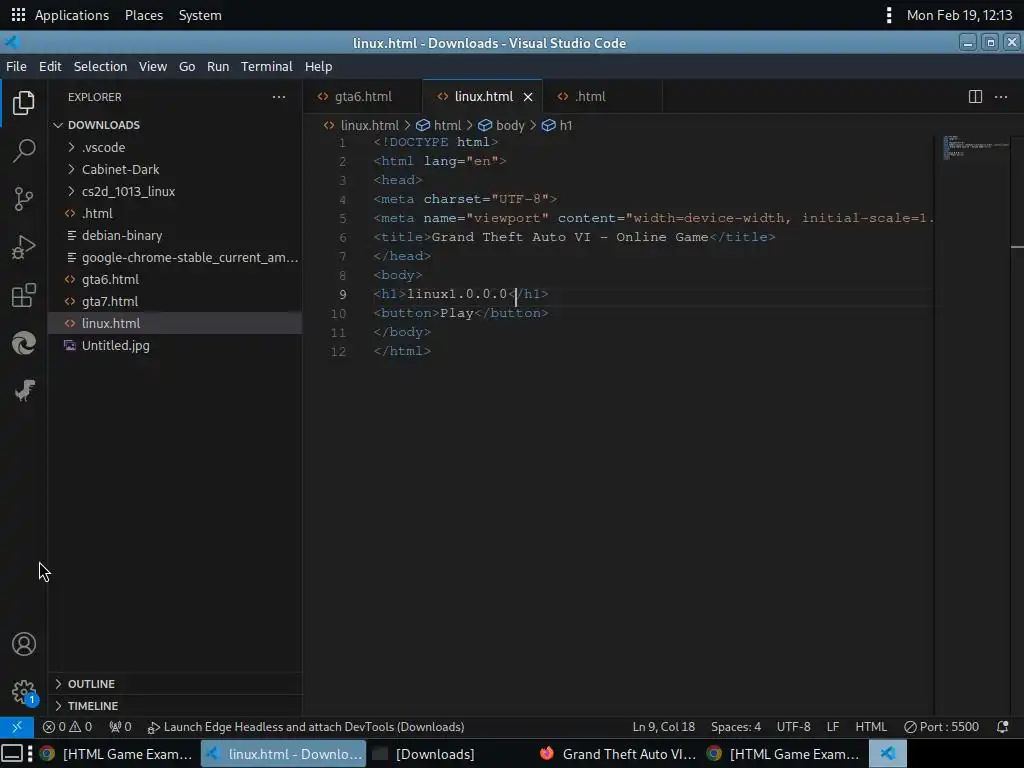
Task: Open the dinosaur icon view in activity bar
Action: tap(24, 391)
